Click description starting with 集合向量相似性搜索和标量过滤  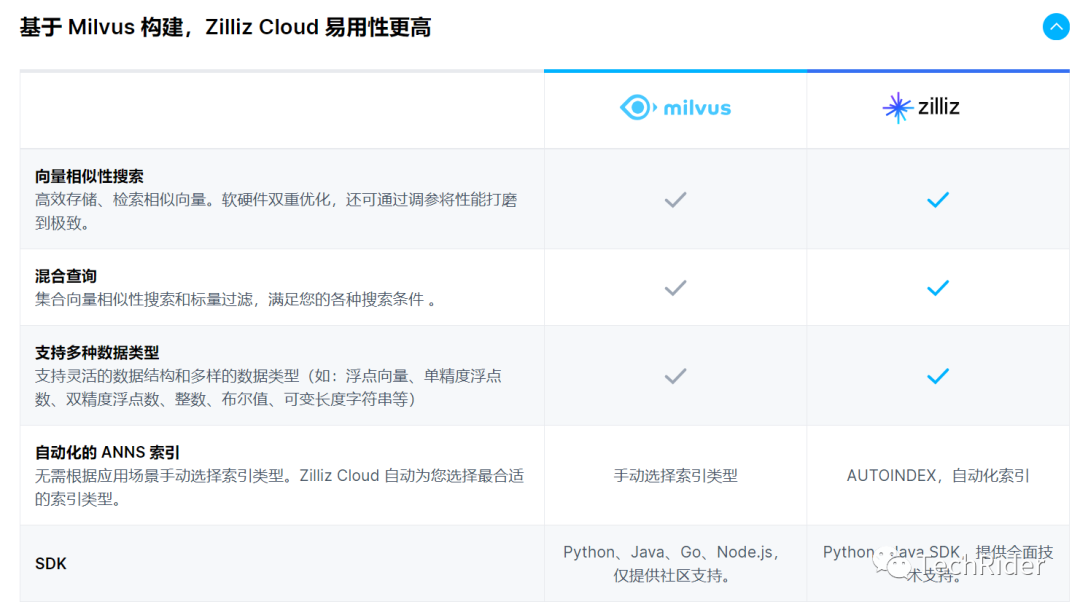(x=236, y=299)
